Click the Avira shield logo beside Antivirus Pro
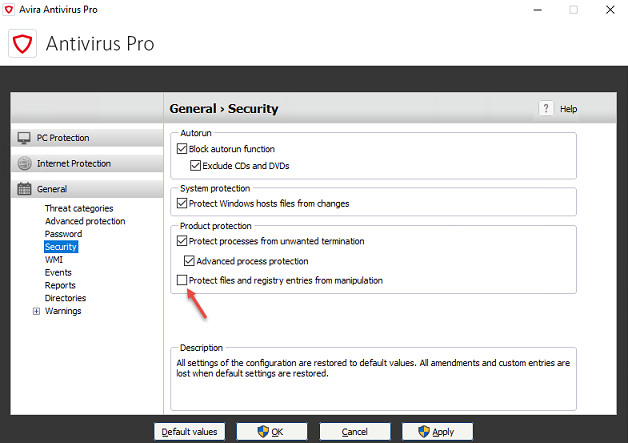 coord(22,43)
